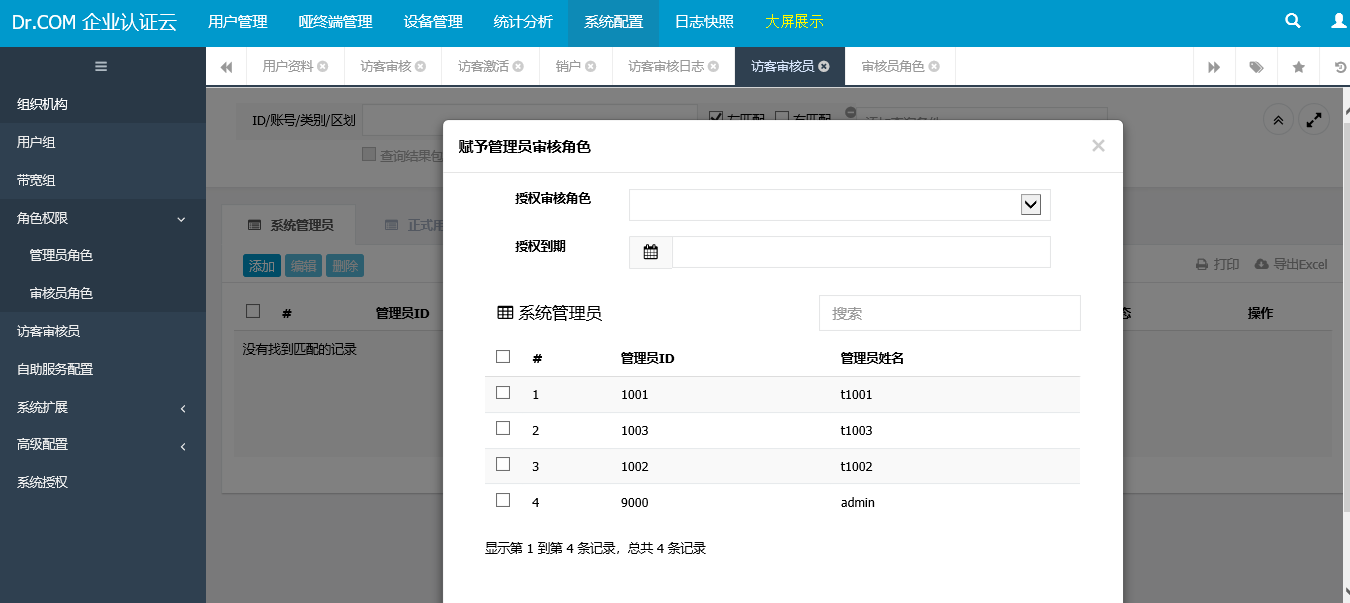Screen dimensions: 1350x603
Task: Toggle the 查询结果 checkbox under search
Action: 369,155
